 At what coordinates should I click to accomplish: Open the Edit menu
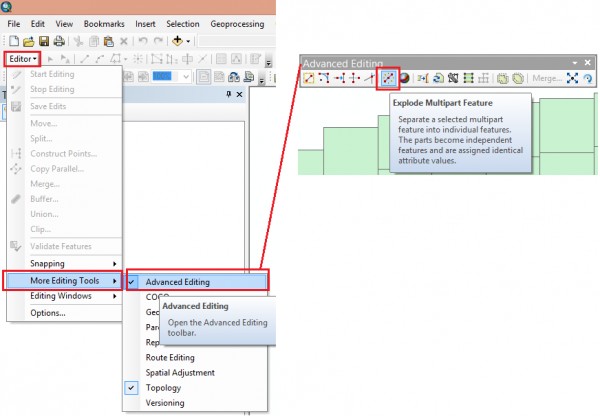pyautogui.click(x=38, y=24)
